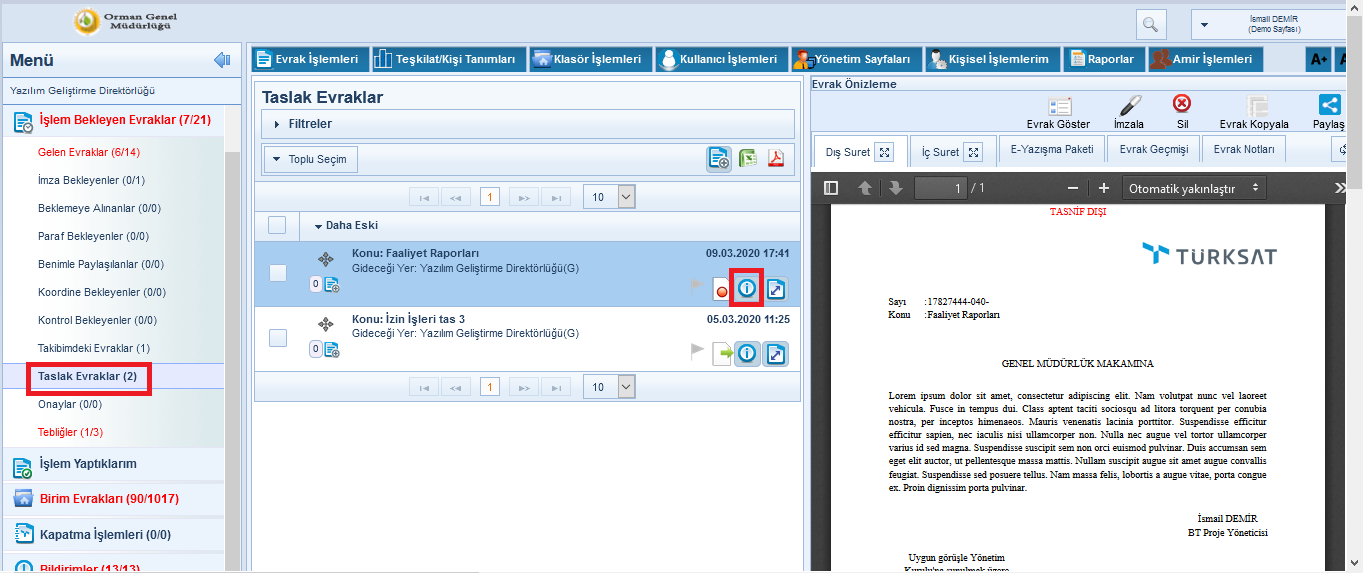The image size is (1363, 573).
Task: Toggle the PDF viewer sidebar
Action: tap(831, 188)
